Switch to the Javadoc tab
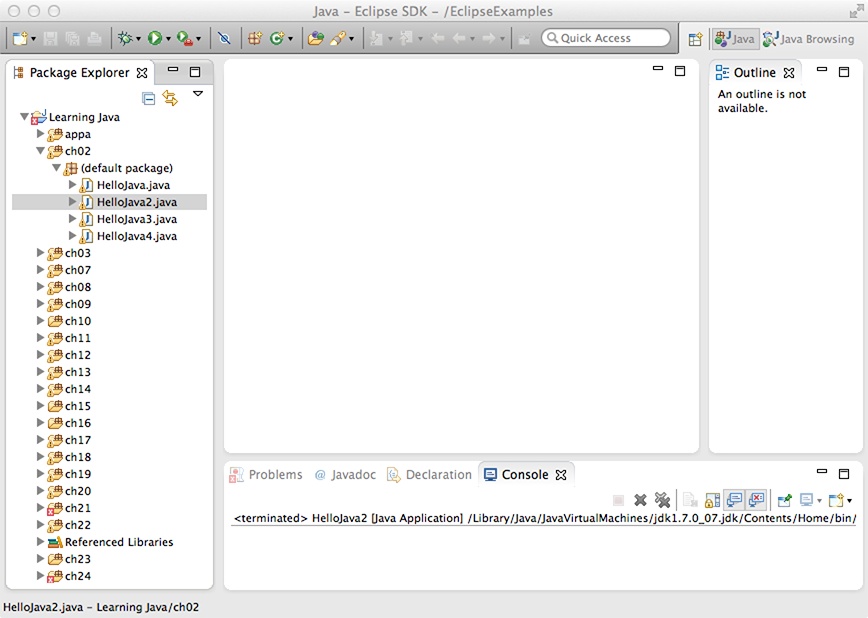The height and width of the screenshot is (618, 868). [x=345, y=475]
